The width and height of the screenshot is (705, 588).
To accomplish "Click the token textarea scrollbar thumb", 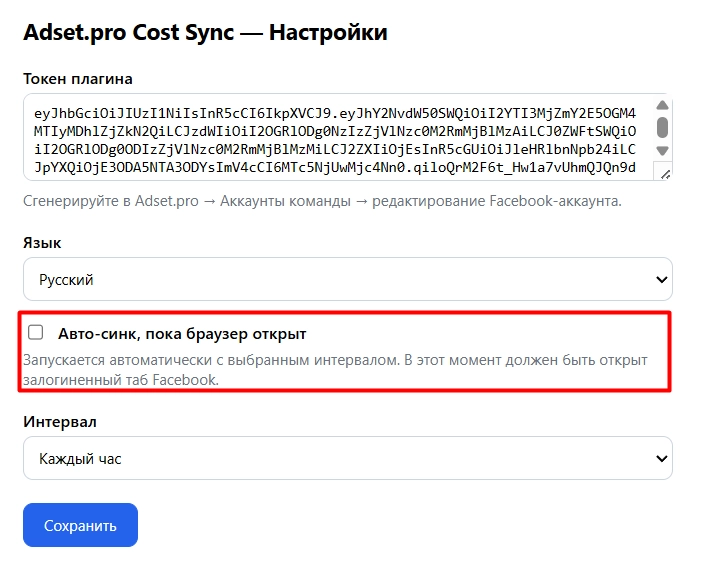I will click(x=662, y=127).
